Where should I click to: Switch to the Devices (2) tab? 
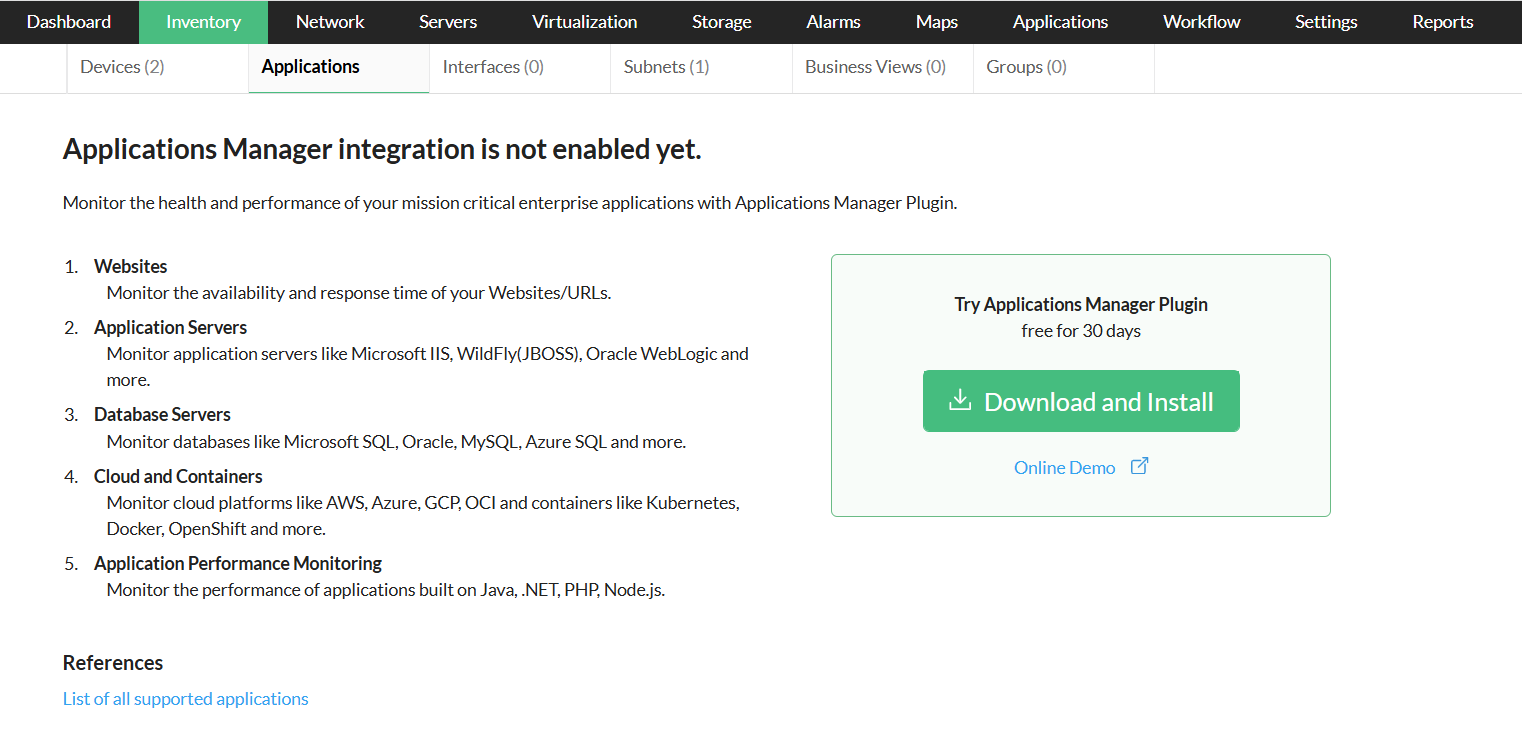(x=122, y=67)
